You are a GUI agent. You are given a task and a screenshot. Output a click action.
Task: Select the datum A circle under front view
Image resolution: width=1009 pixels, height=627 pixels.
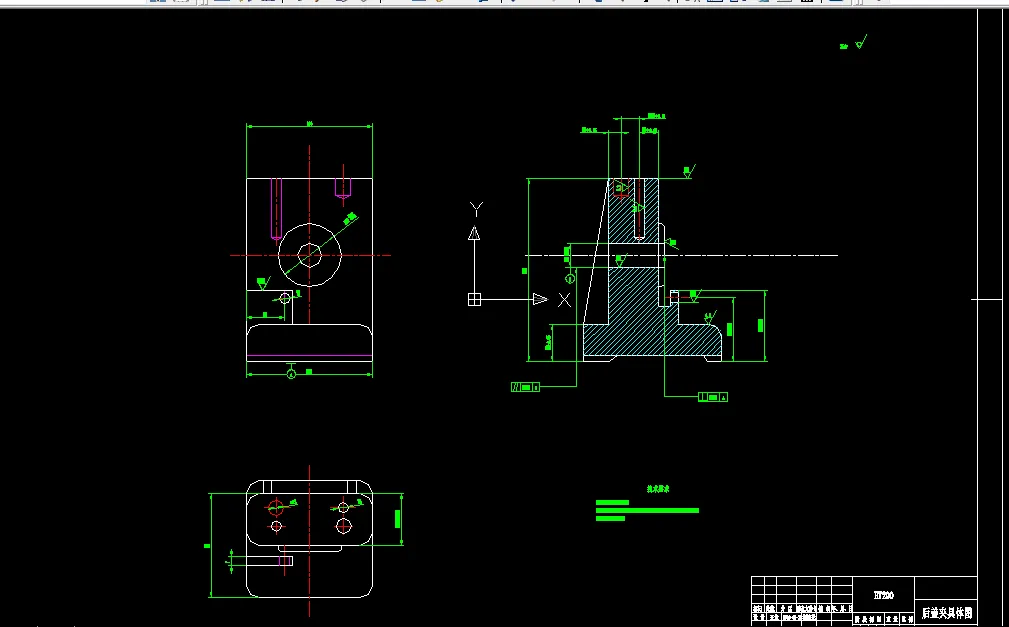[291, 374]
